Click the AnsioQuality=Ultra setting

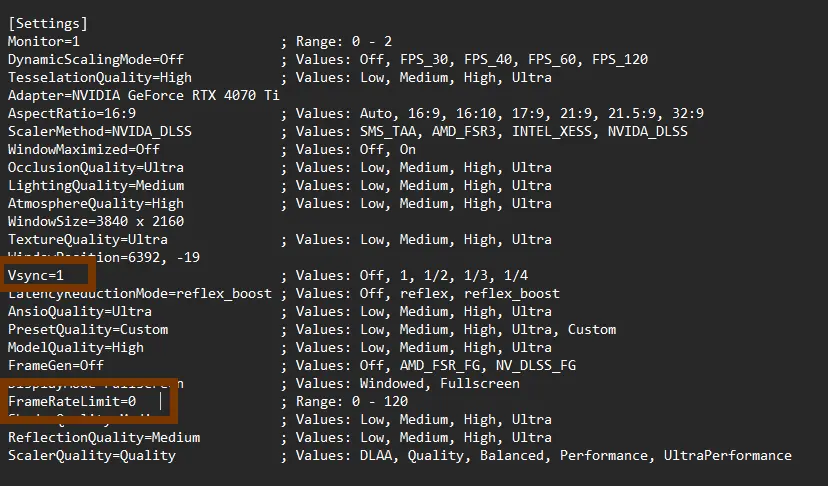point(80,312)
